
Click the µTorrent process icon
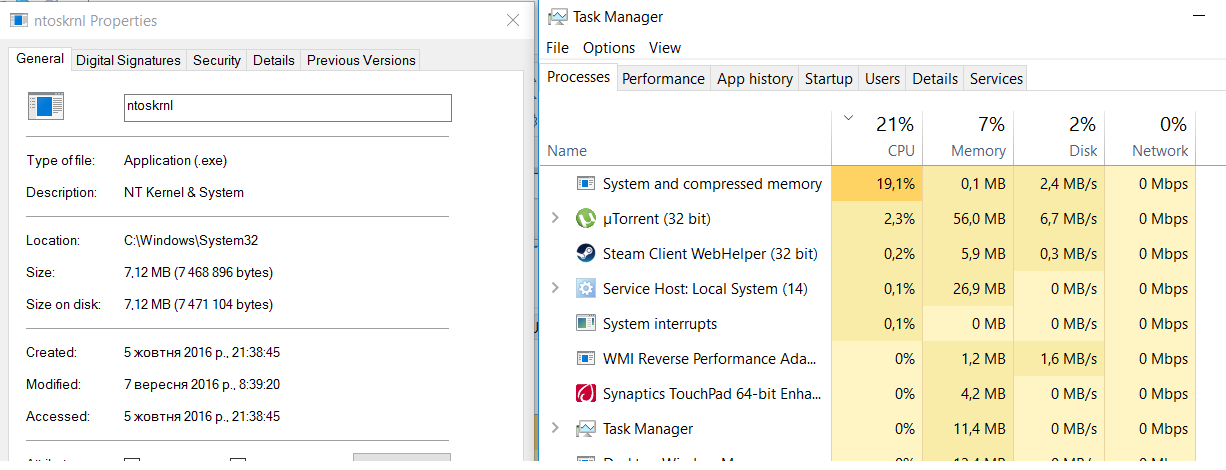tap(586, 219)
